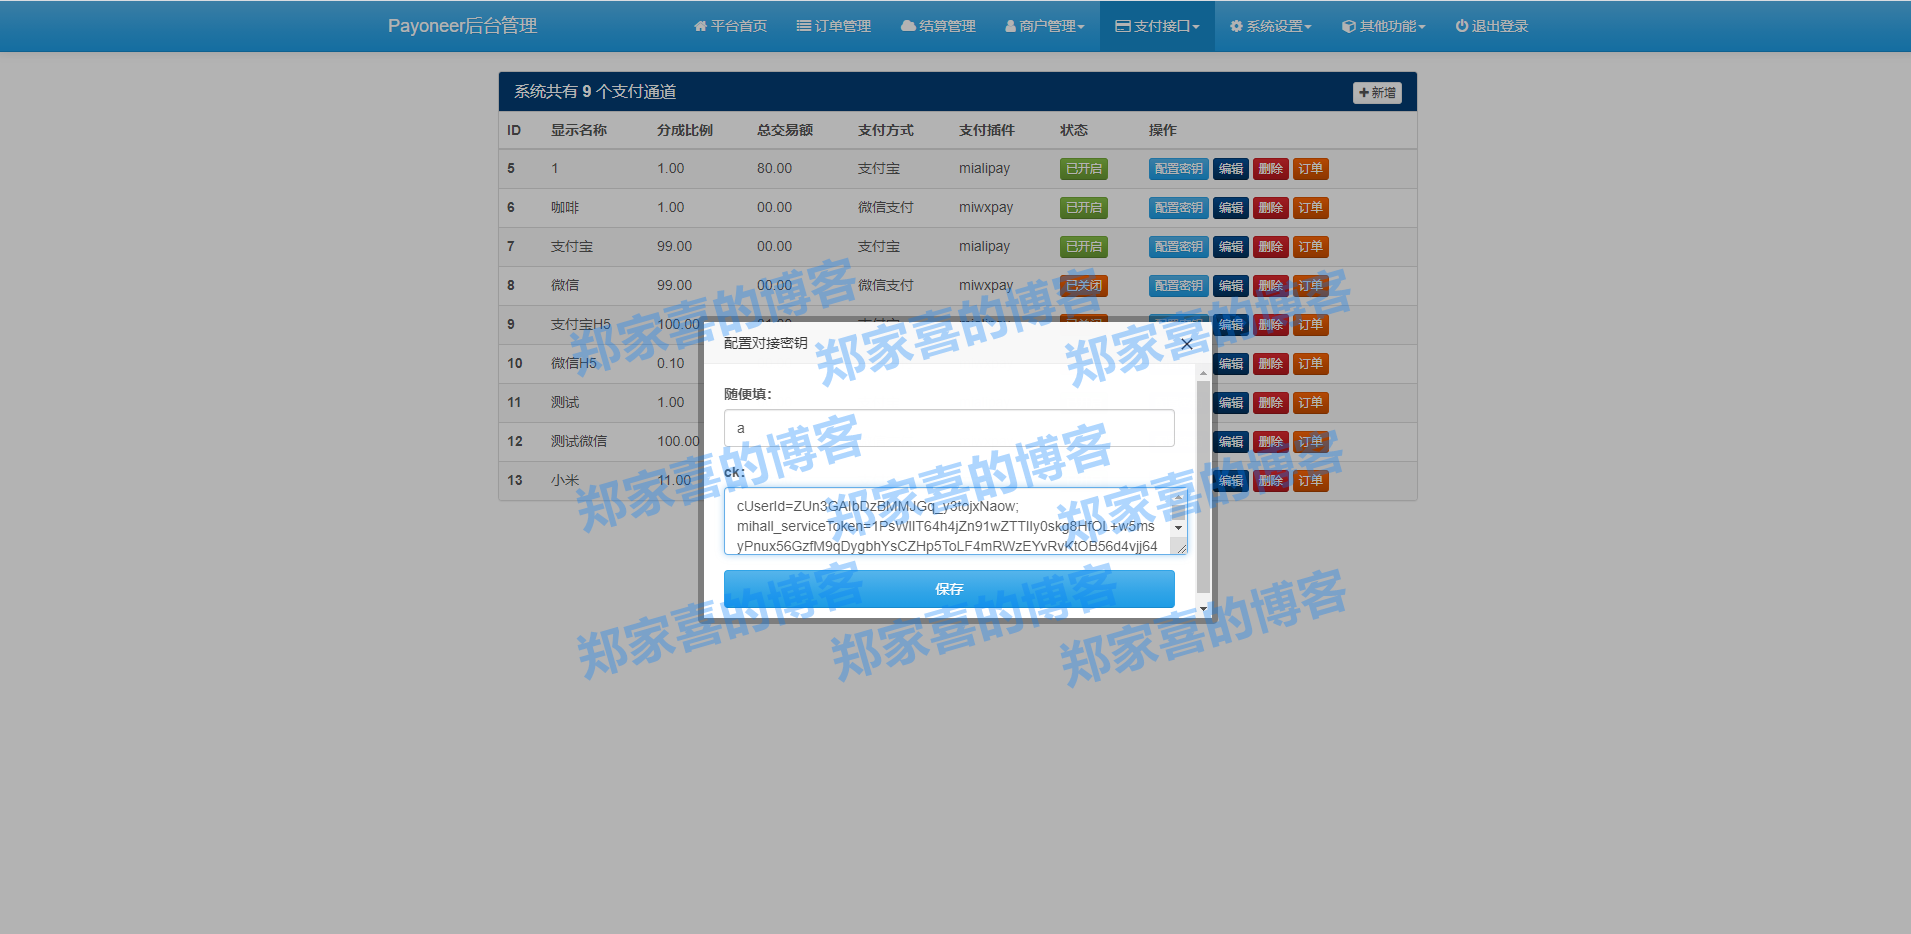Click 编辑 for channel 小米

pyautogui.click(x=1230, y=481)
